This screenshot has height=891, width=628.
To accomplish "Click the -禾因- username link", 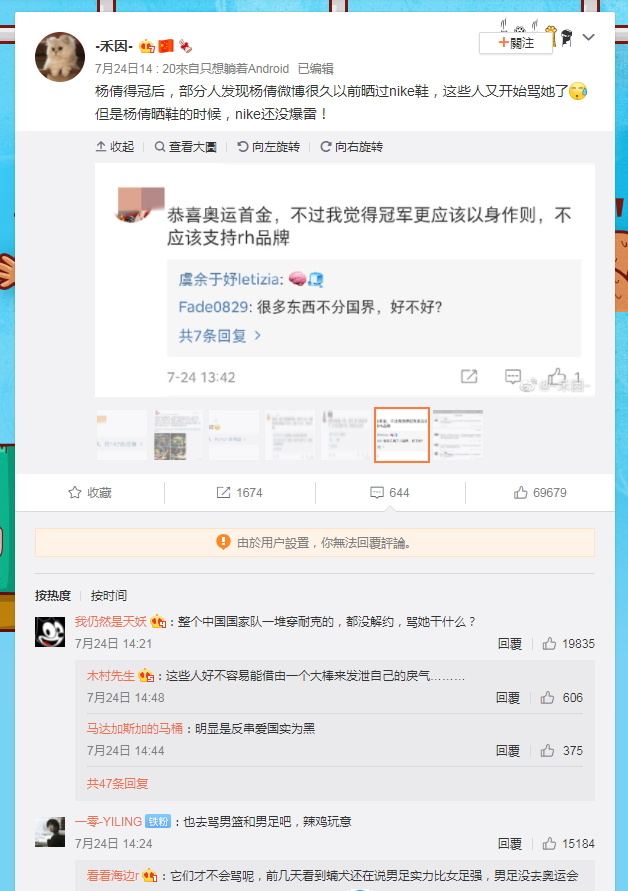I will [x=114, y=46].
